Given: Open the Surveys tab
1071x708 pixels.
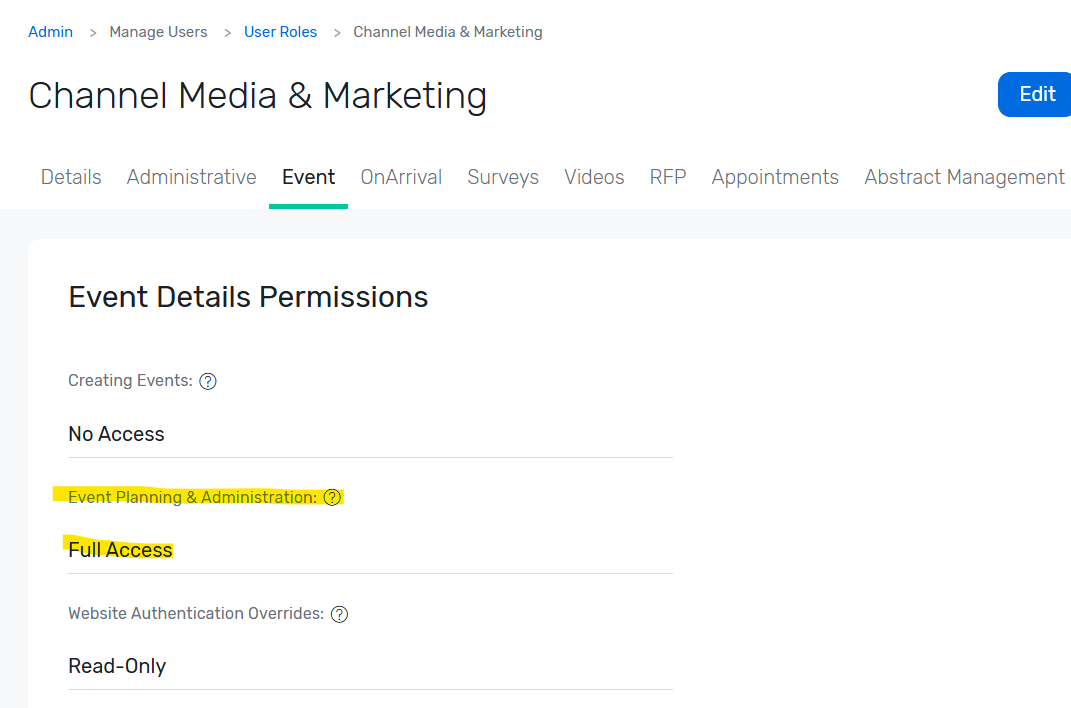Looking at the screenshot, I should [503, 177].
